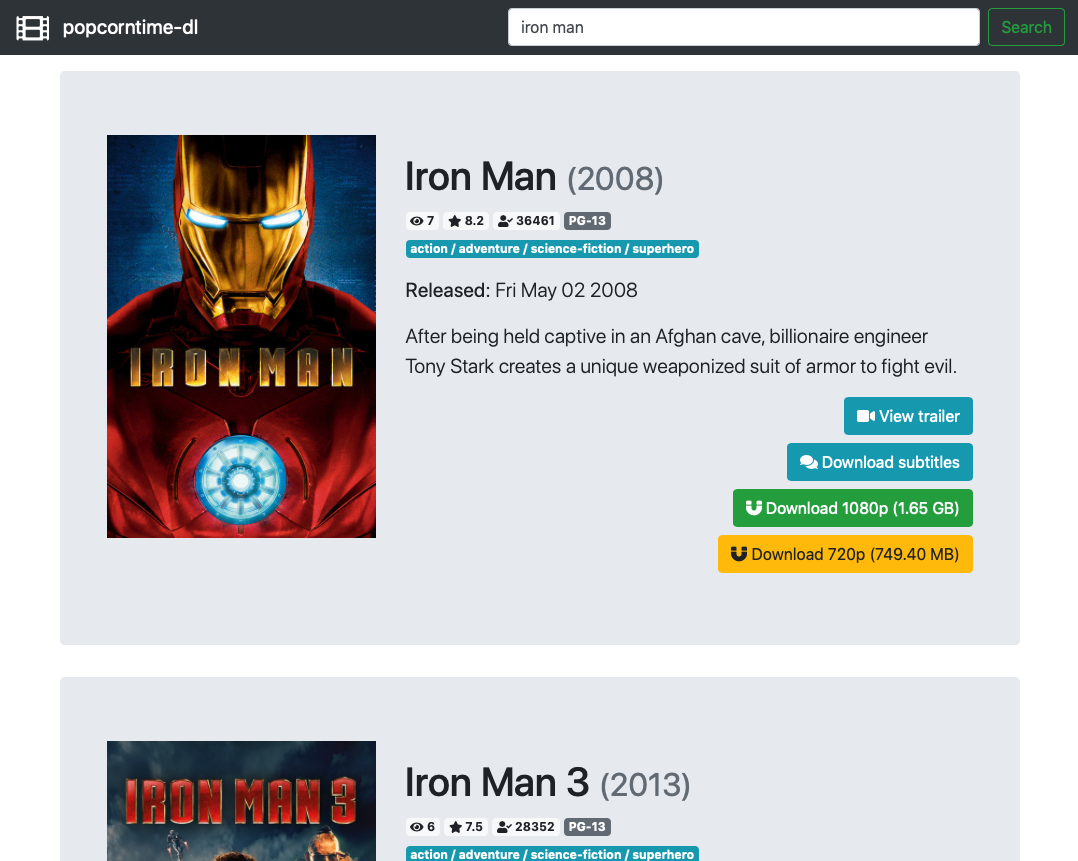Open the popcorntime-dl home link
Image resolution: width=1078 pixels, height=861 pixels.
click(x=130, y=28)
